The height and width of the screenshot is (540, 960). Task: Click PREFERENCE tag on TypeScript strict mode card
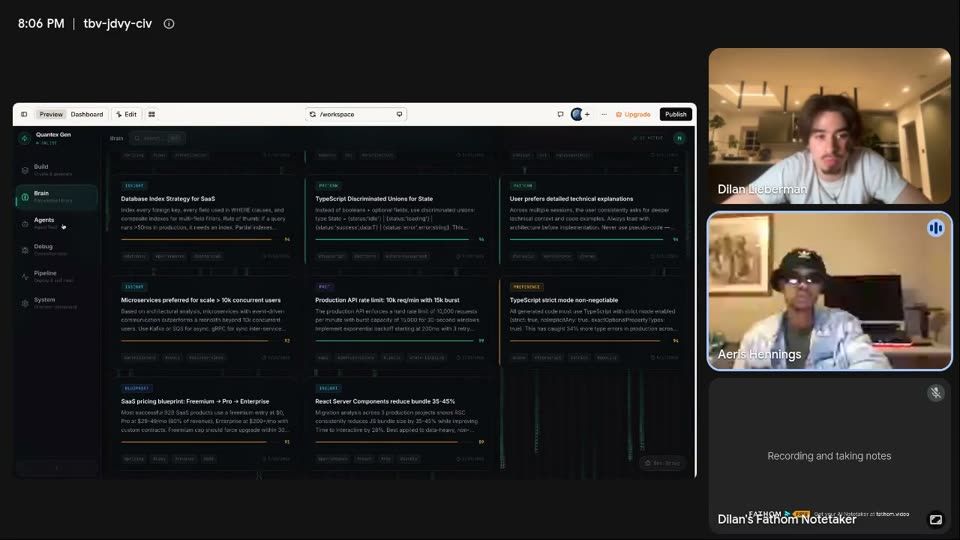(527, 287)
